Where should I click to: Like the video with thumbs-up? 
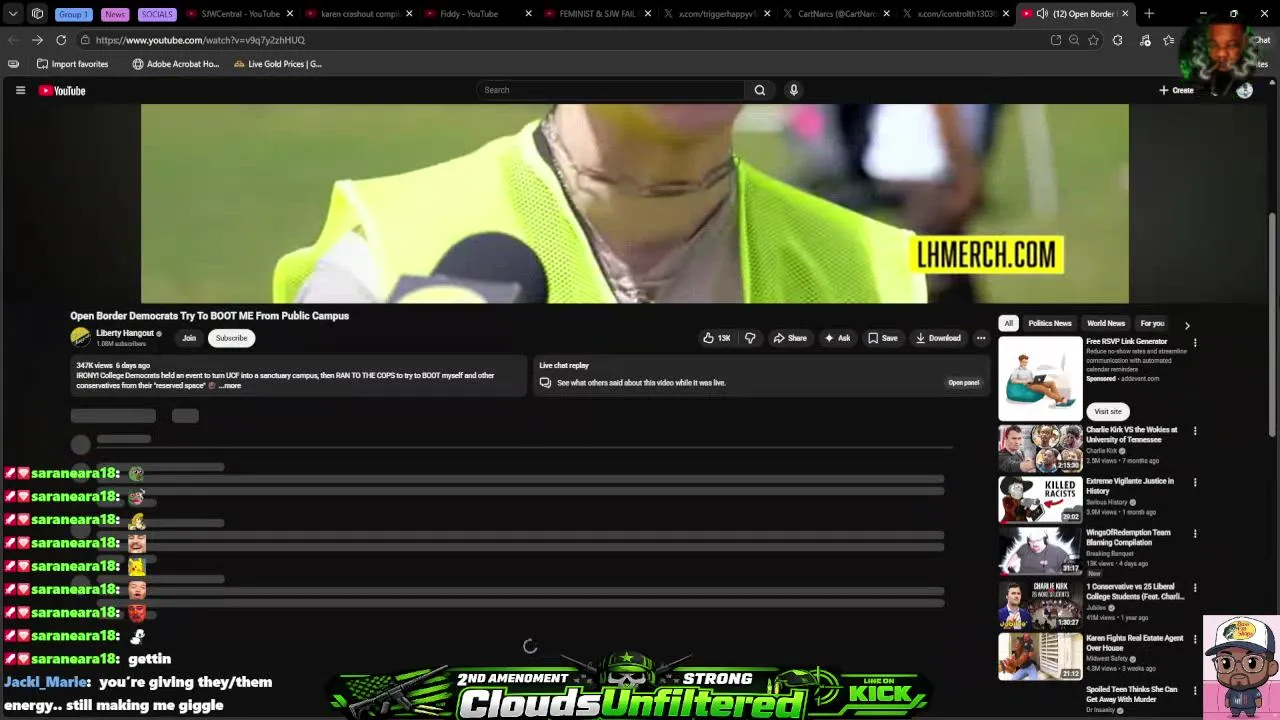tap(717, 338)
